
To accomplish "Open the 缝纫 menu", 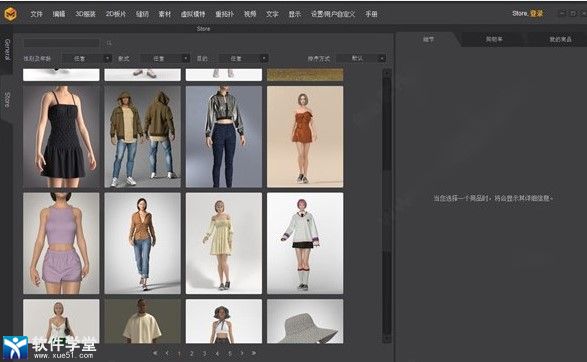I will click(142, 14).
